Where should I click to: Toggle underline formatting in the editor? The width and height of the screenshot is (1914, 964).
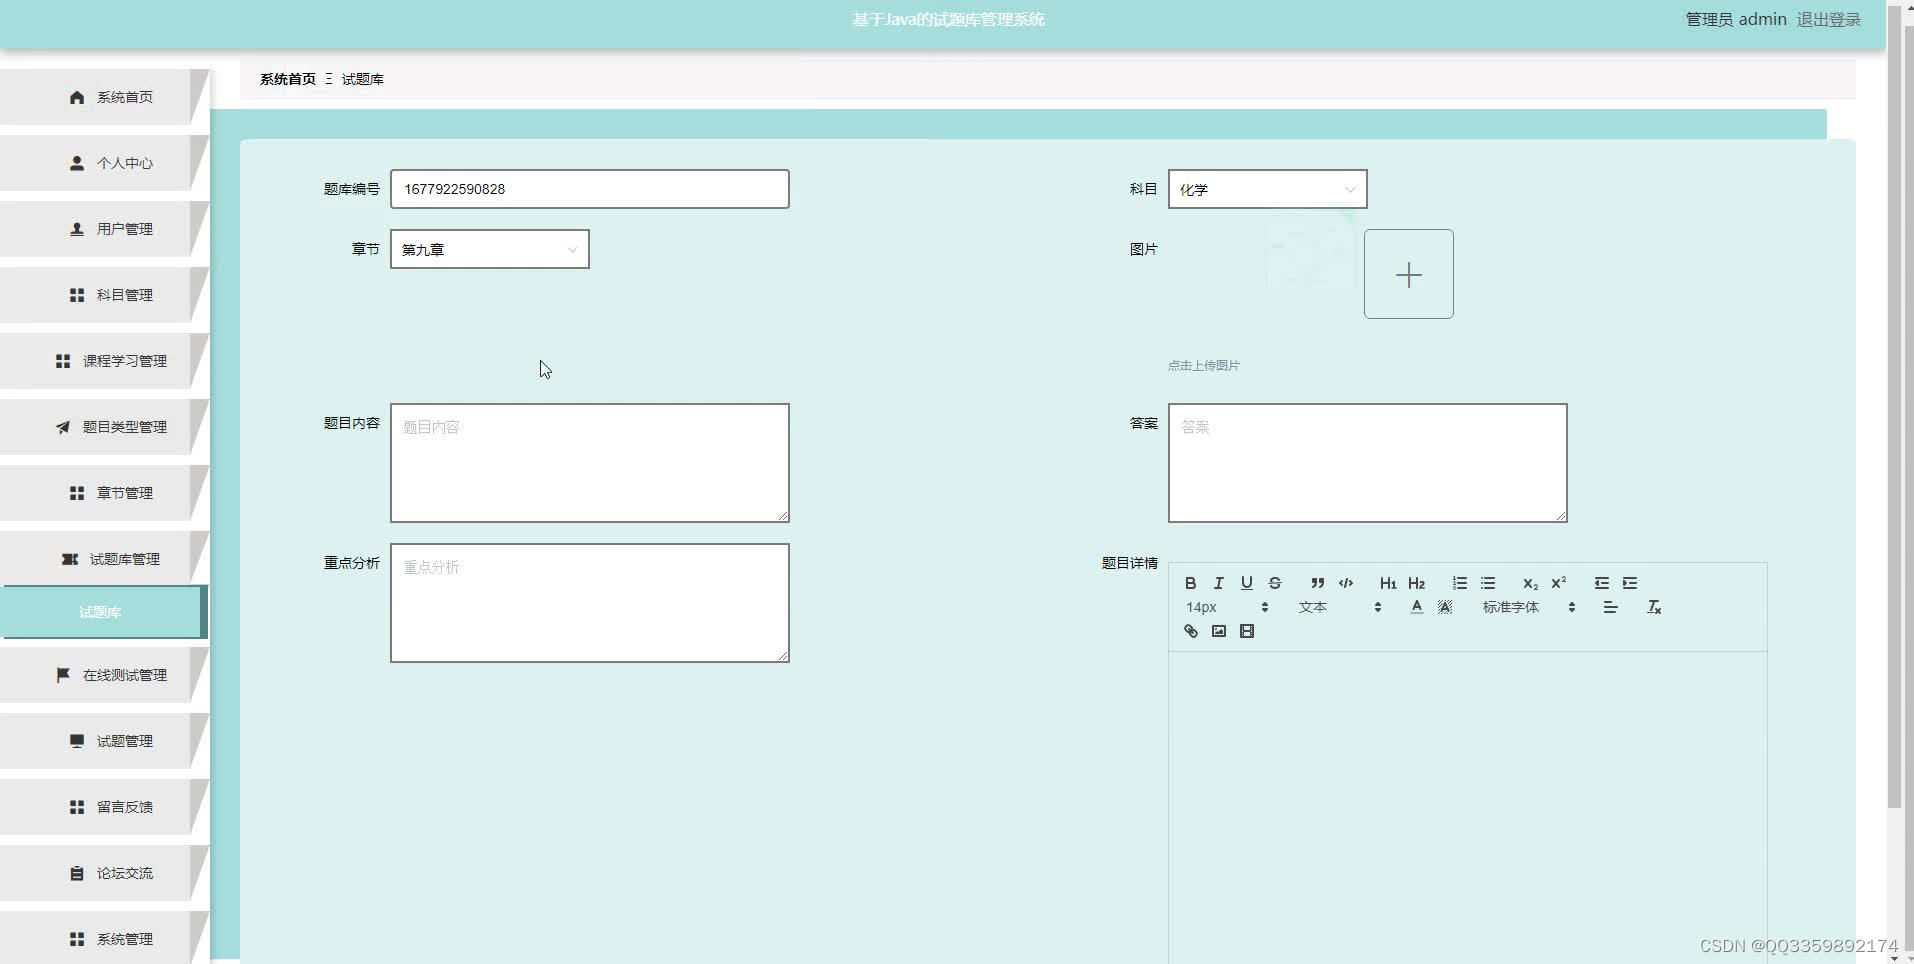[x=1246, y=583]
